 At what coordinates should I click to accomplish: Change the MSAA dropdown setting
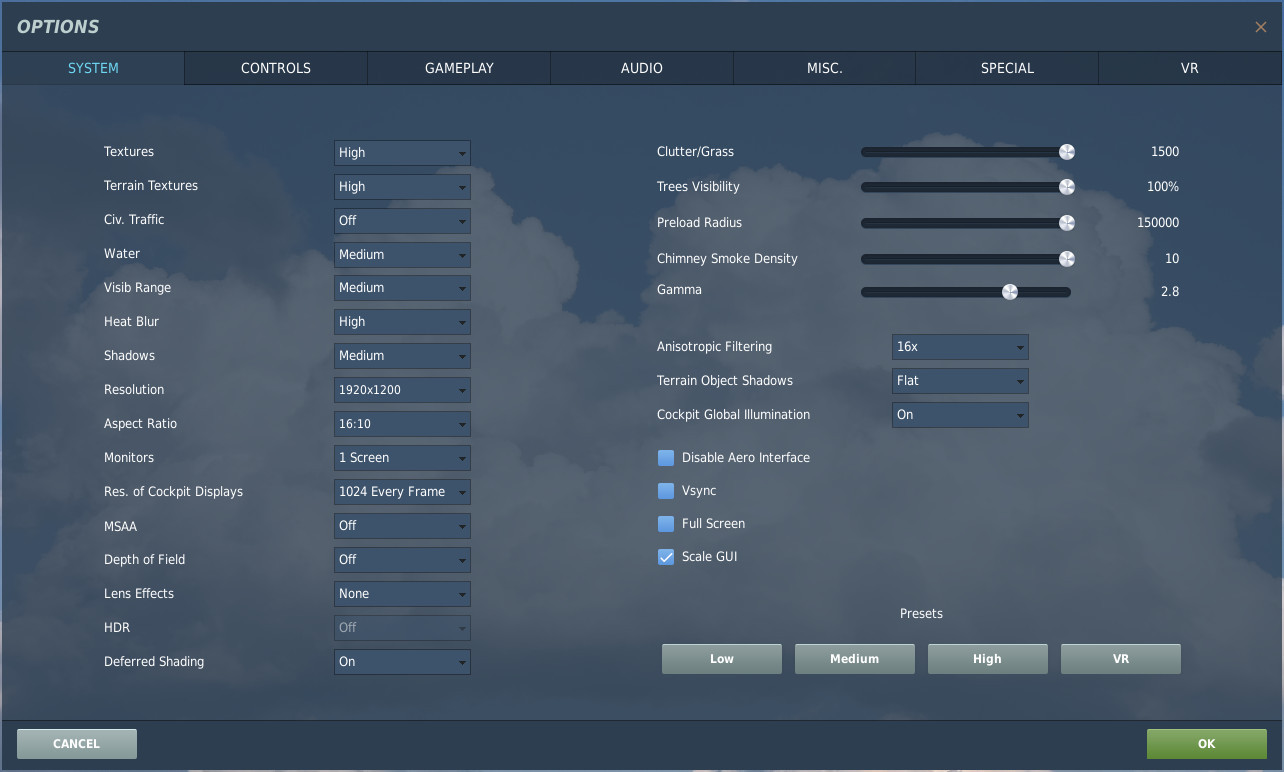pos(402,526)
